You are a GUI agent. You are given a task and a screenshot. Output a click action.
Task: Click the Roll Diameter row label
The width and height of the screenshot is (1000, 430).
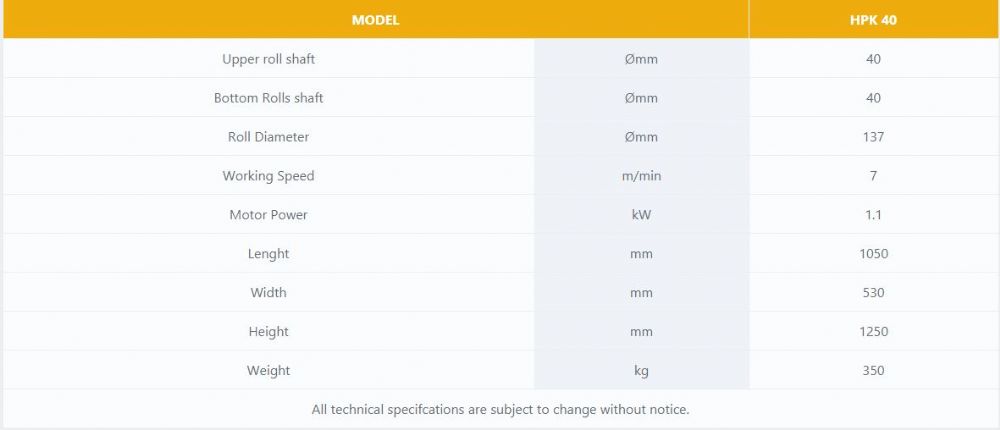[x=268, y=137]
